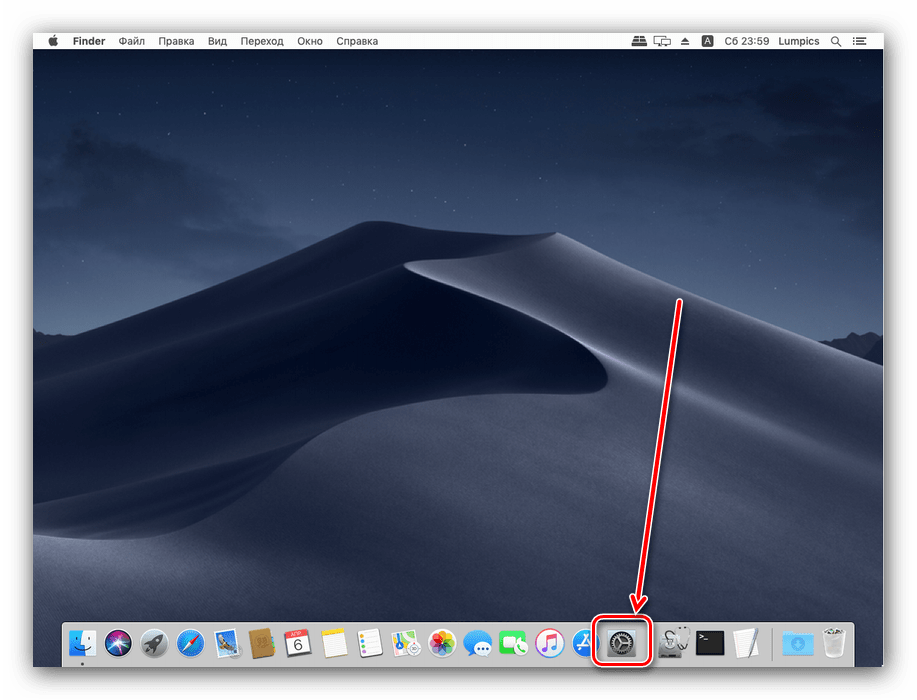917x700 pixels.
Task: Open the Lumpics user menu
Action: click(798, 41)
